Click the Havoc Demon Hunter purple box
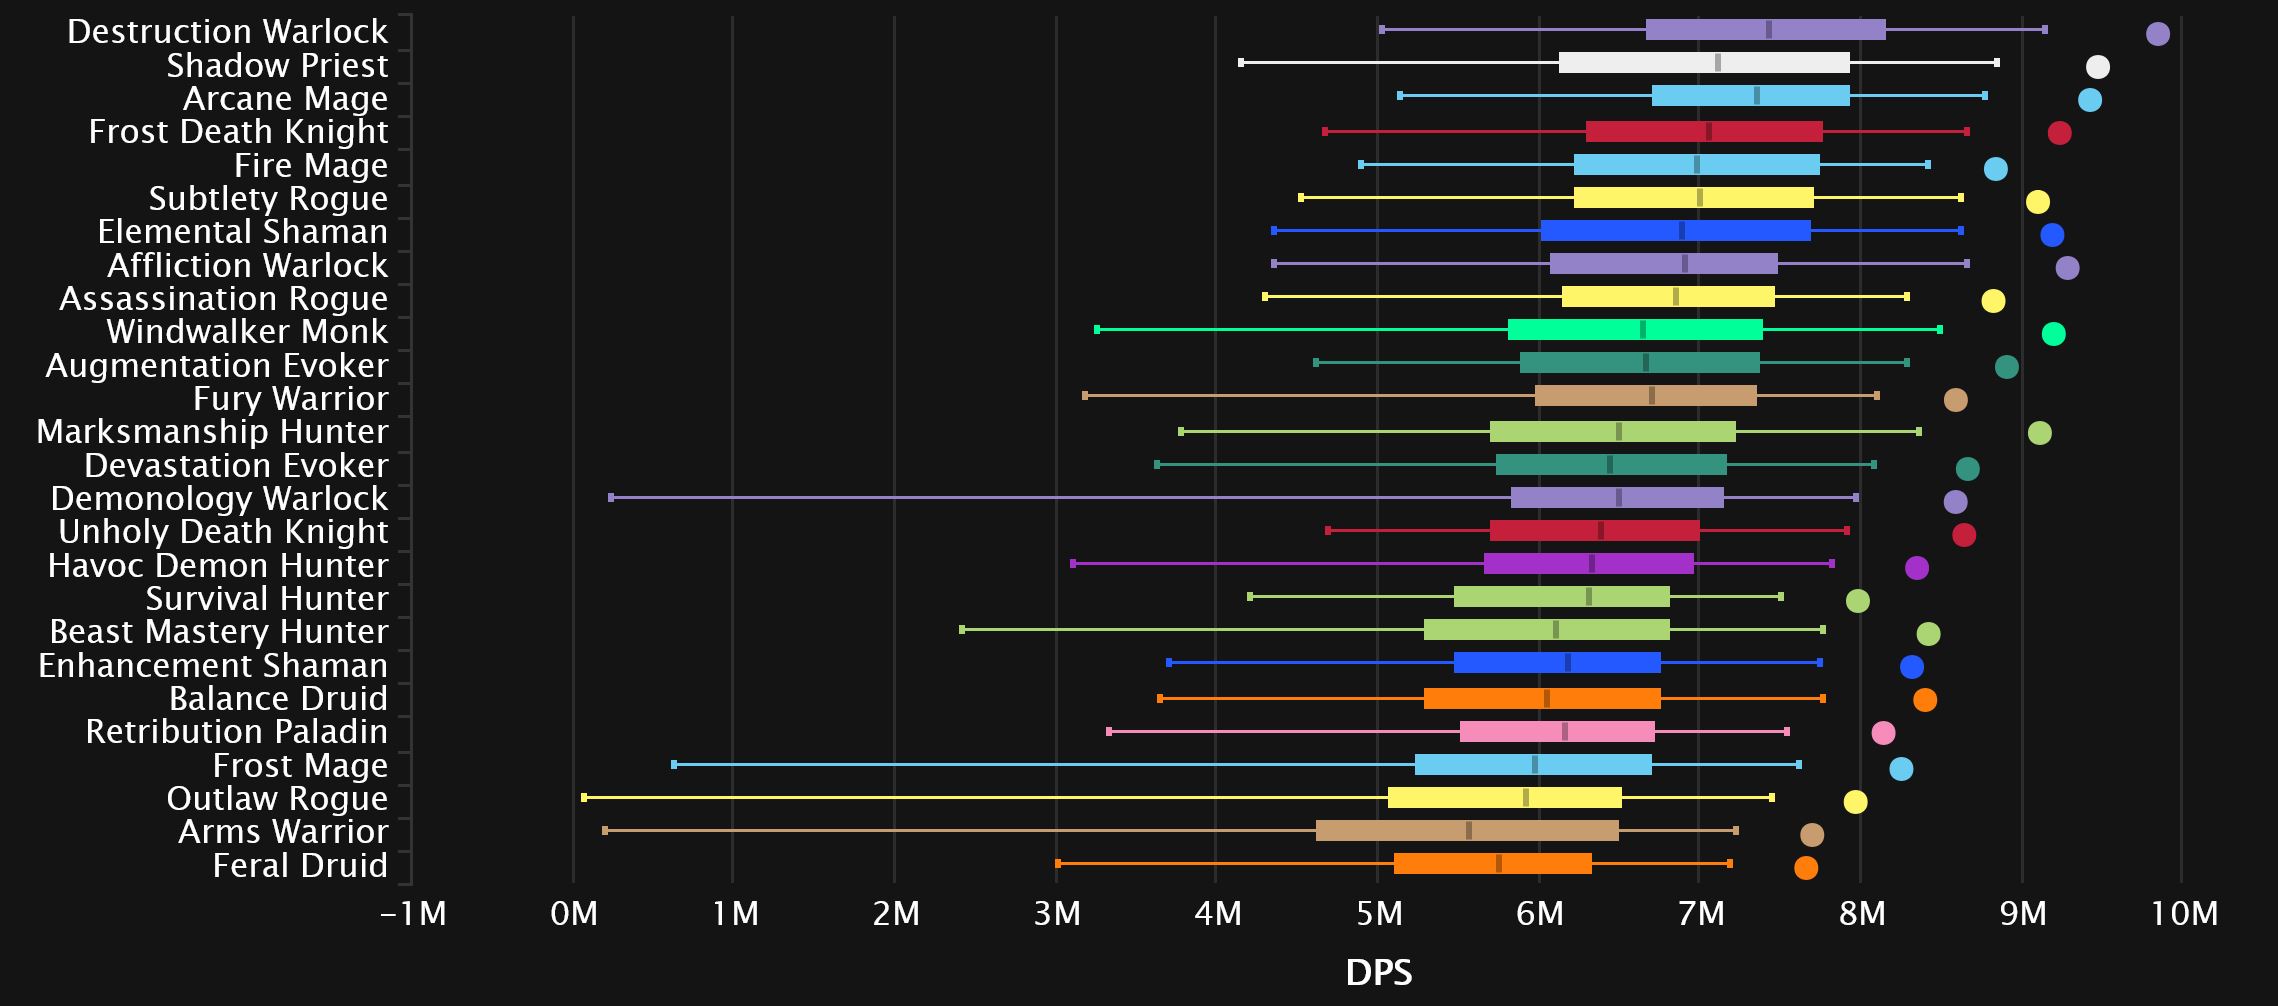This screenshot has height=1006, width=2278. point(1588,564)
